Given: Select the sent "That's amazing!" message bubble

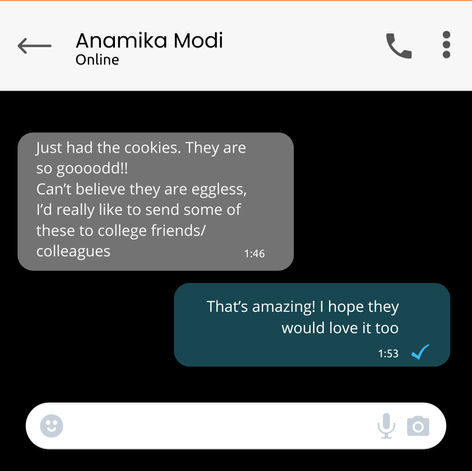Looking at the screenshot, I should (312, 325).
